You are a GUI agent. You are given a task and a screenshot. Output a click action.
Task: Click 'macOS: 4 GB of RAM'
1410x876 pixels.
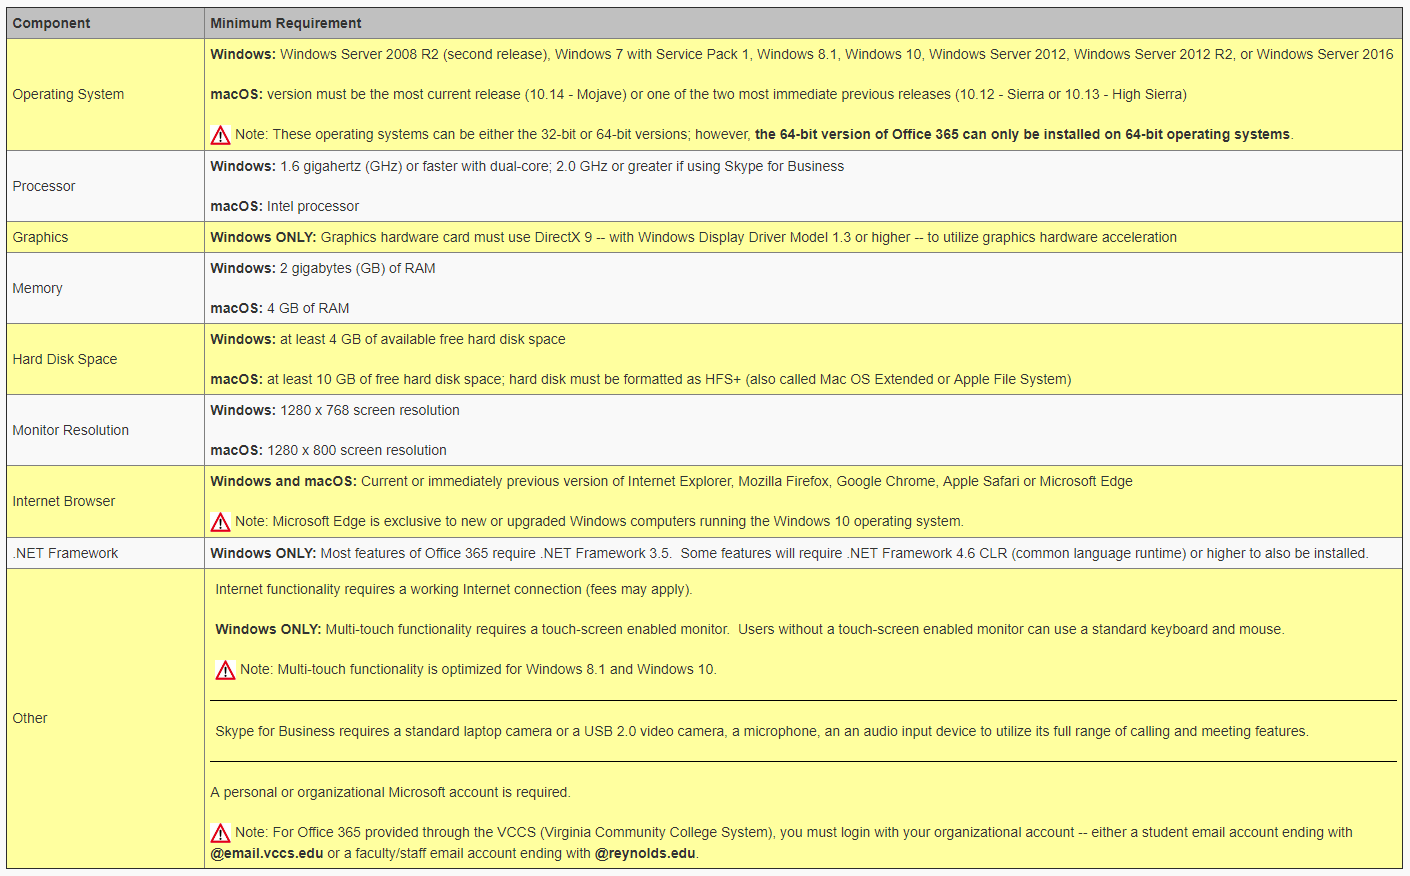(x=279, y=308)
